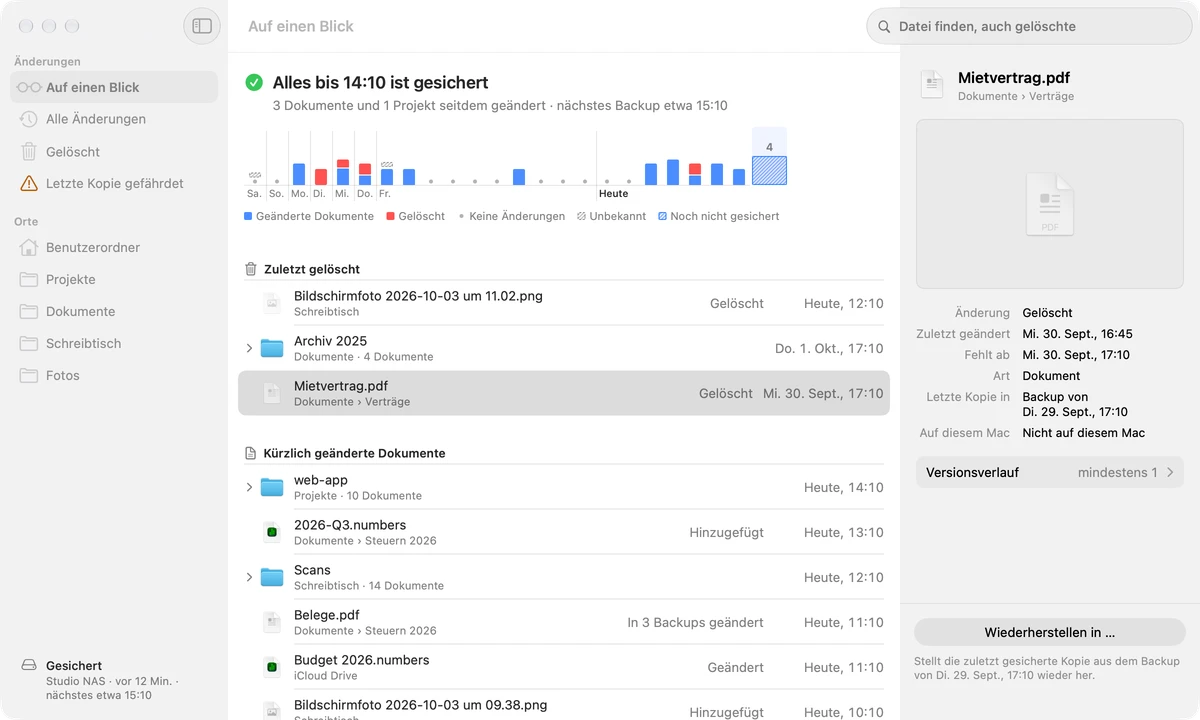This screenshot has width=1200, height=720.
Task: Open the Auf einen Blick view
Action: tap(114, 87)
